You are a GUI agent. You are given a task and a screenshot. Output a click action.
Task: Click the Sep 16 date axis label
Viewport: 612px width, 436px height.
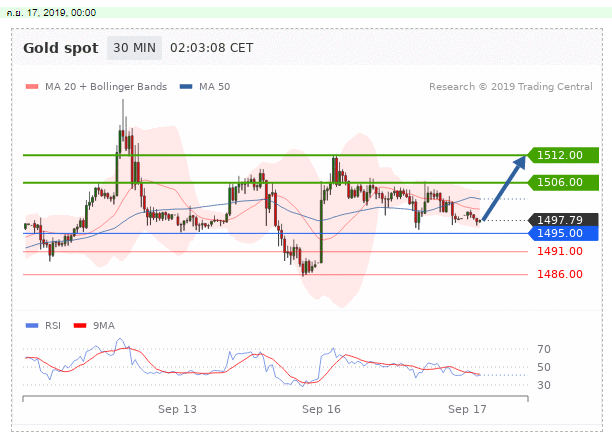coord(321,409)
